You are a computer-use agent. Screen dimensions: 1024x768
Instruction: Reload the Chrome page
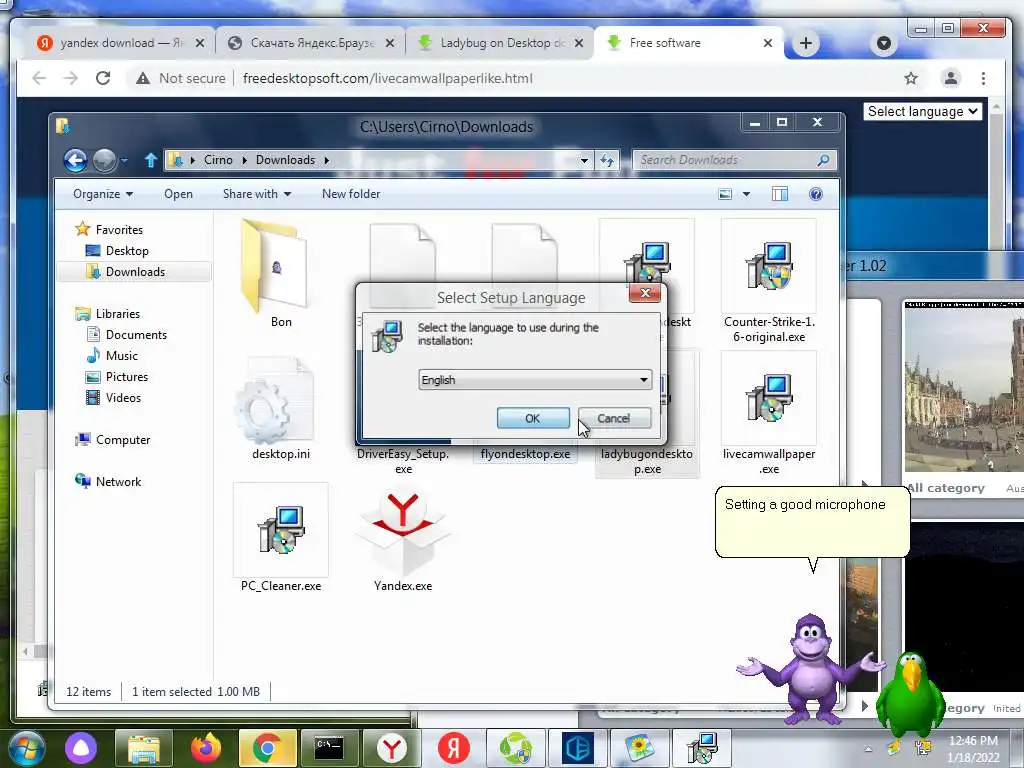(103, 78)
